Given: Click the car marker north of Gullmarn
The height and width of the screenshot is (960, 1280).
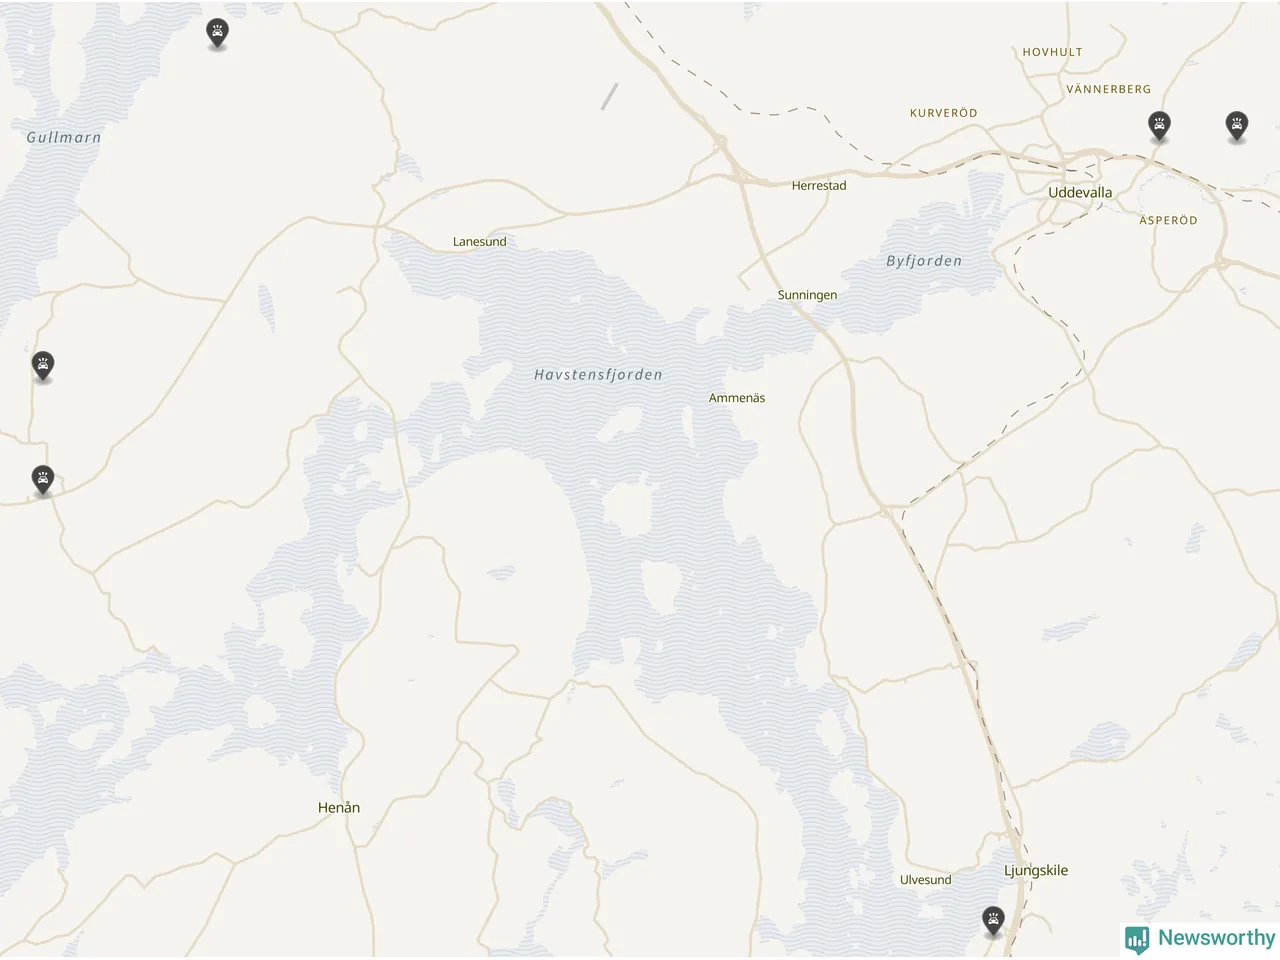Looking at the screenshot, I should [x=217, y=33].
